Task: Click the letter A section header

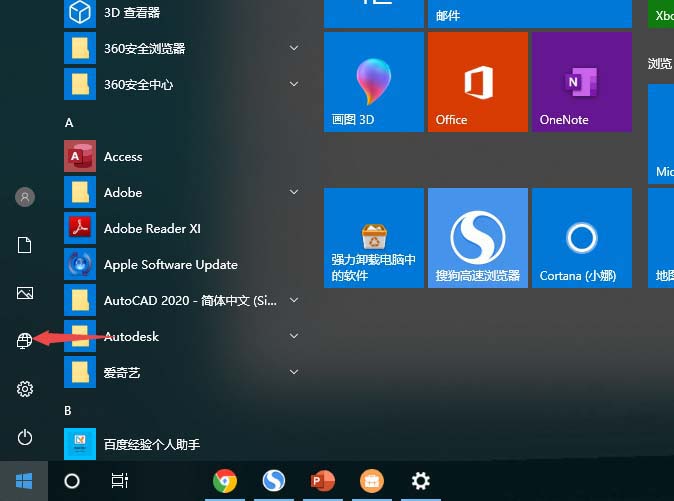Action: point(69,123)
